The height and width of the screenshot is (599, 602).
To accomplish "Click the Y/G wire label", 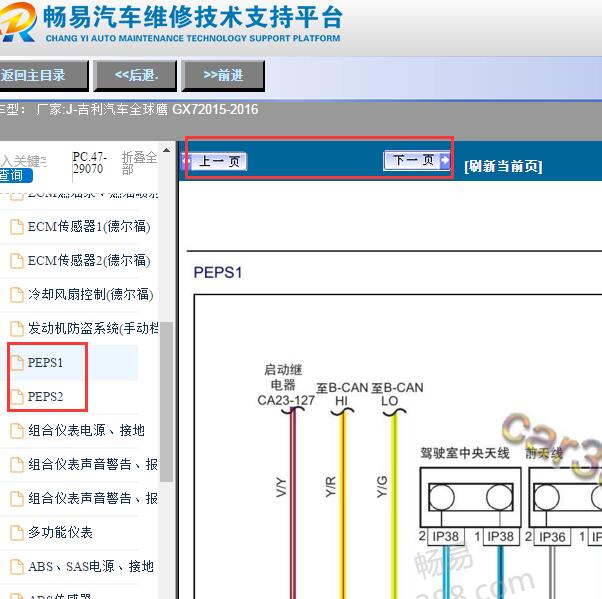I will point(382,487).
